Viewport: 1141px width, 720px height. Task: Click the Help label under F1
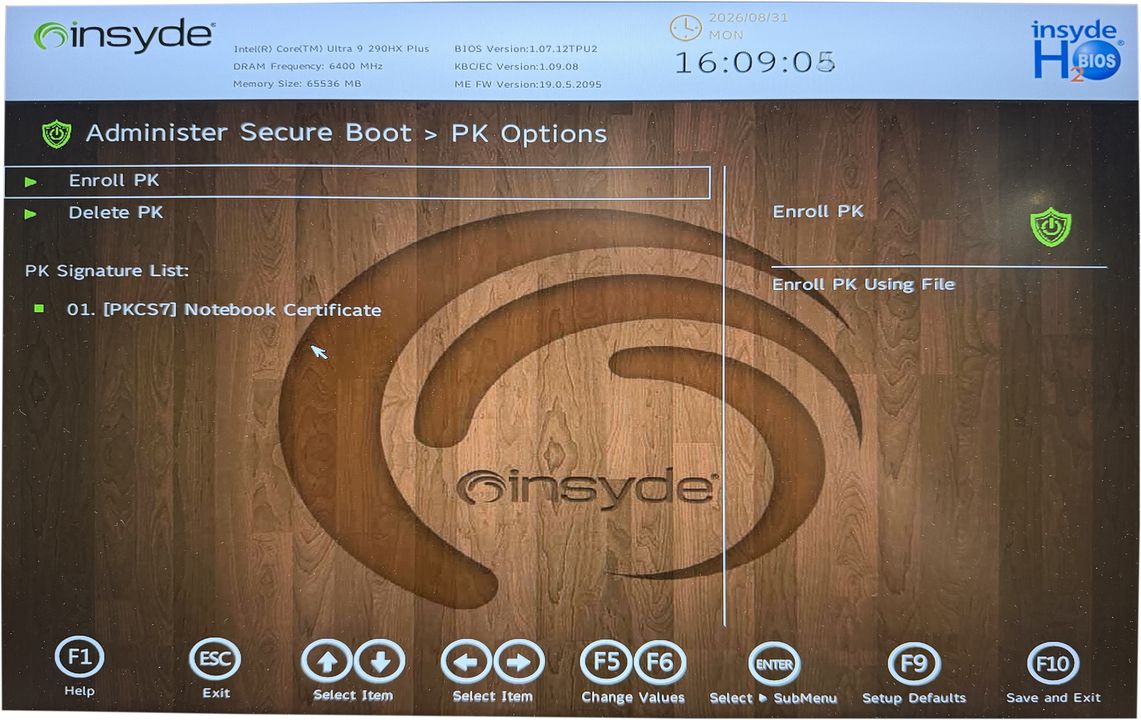point(79,691)
